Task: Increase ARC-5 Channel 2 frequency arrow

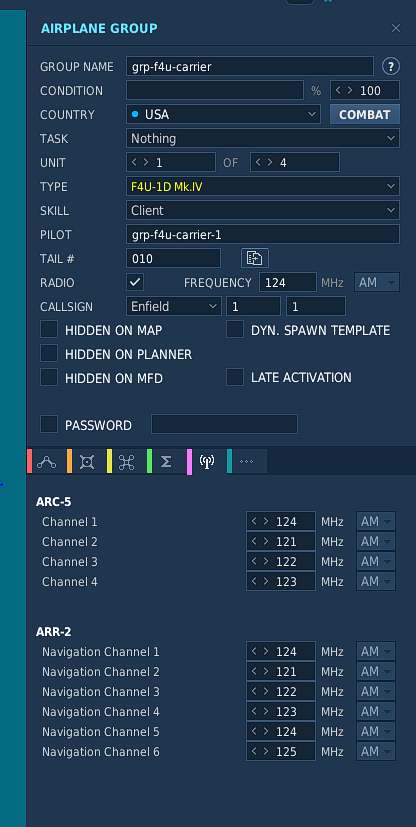Action: coord(266,541)
